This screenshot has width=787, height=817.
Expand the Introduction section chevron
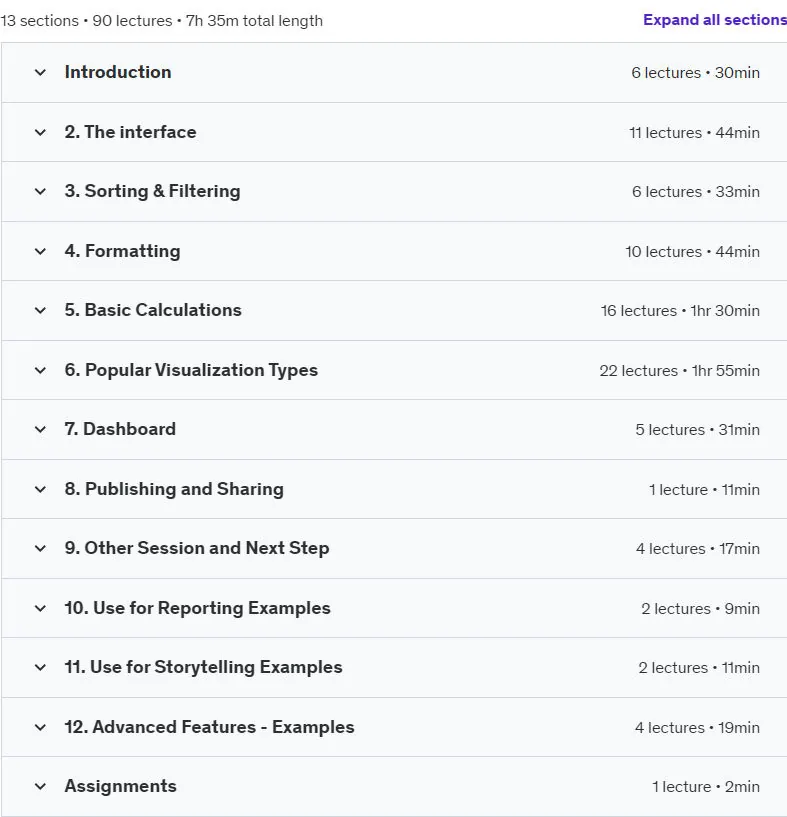(x=40, y=72)
